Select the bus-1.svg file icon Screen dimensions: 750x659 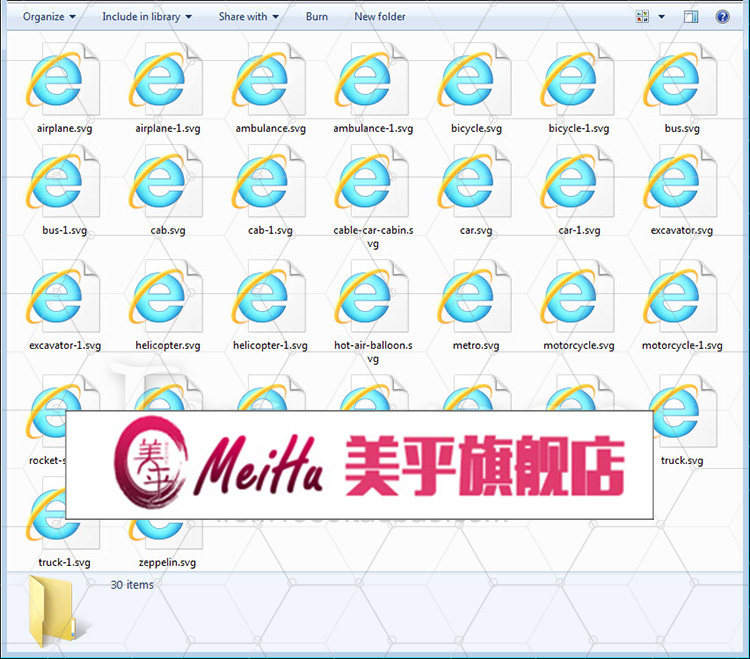pyautogui.click(x=63, y=181)
